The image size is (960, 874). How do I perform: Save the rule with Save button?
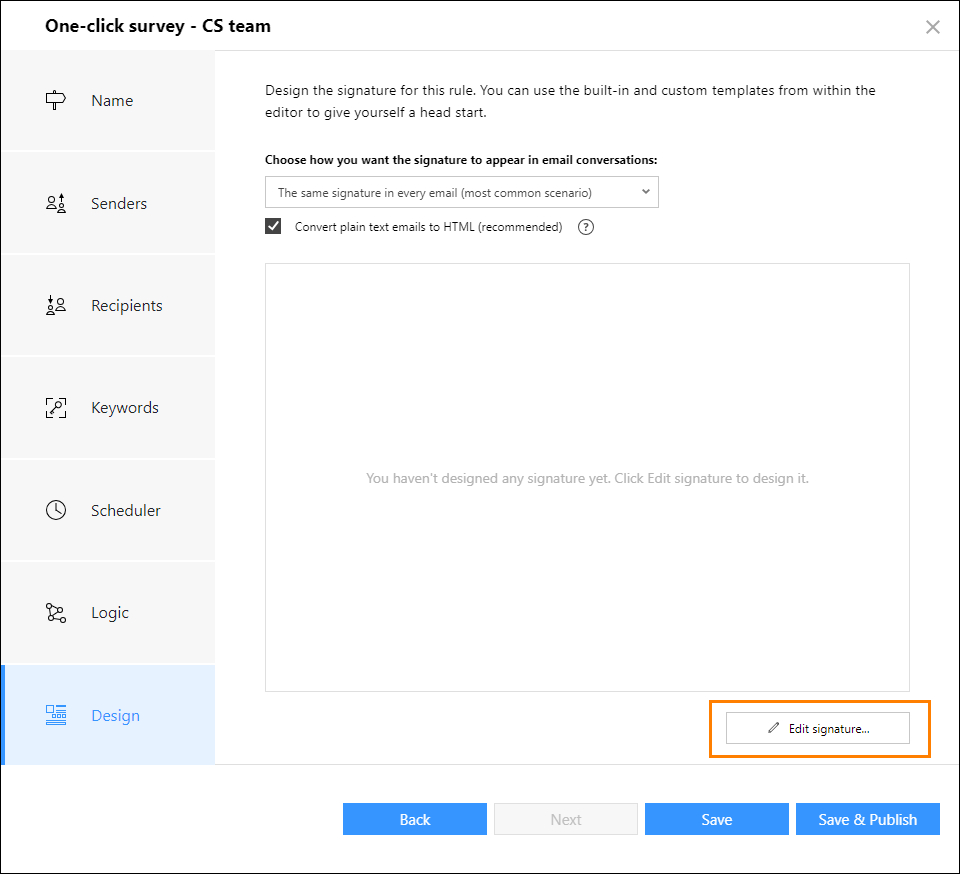716,819
